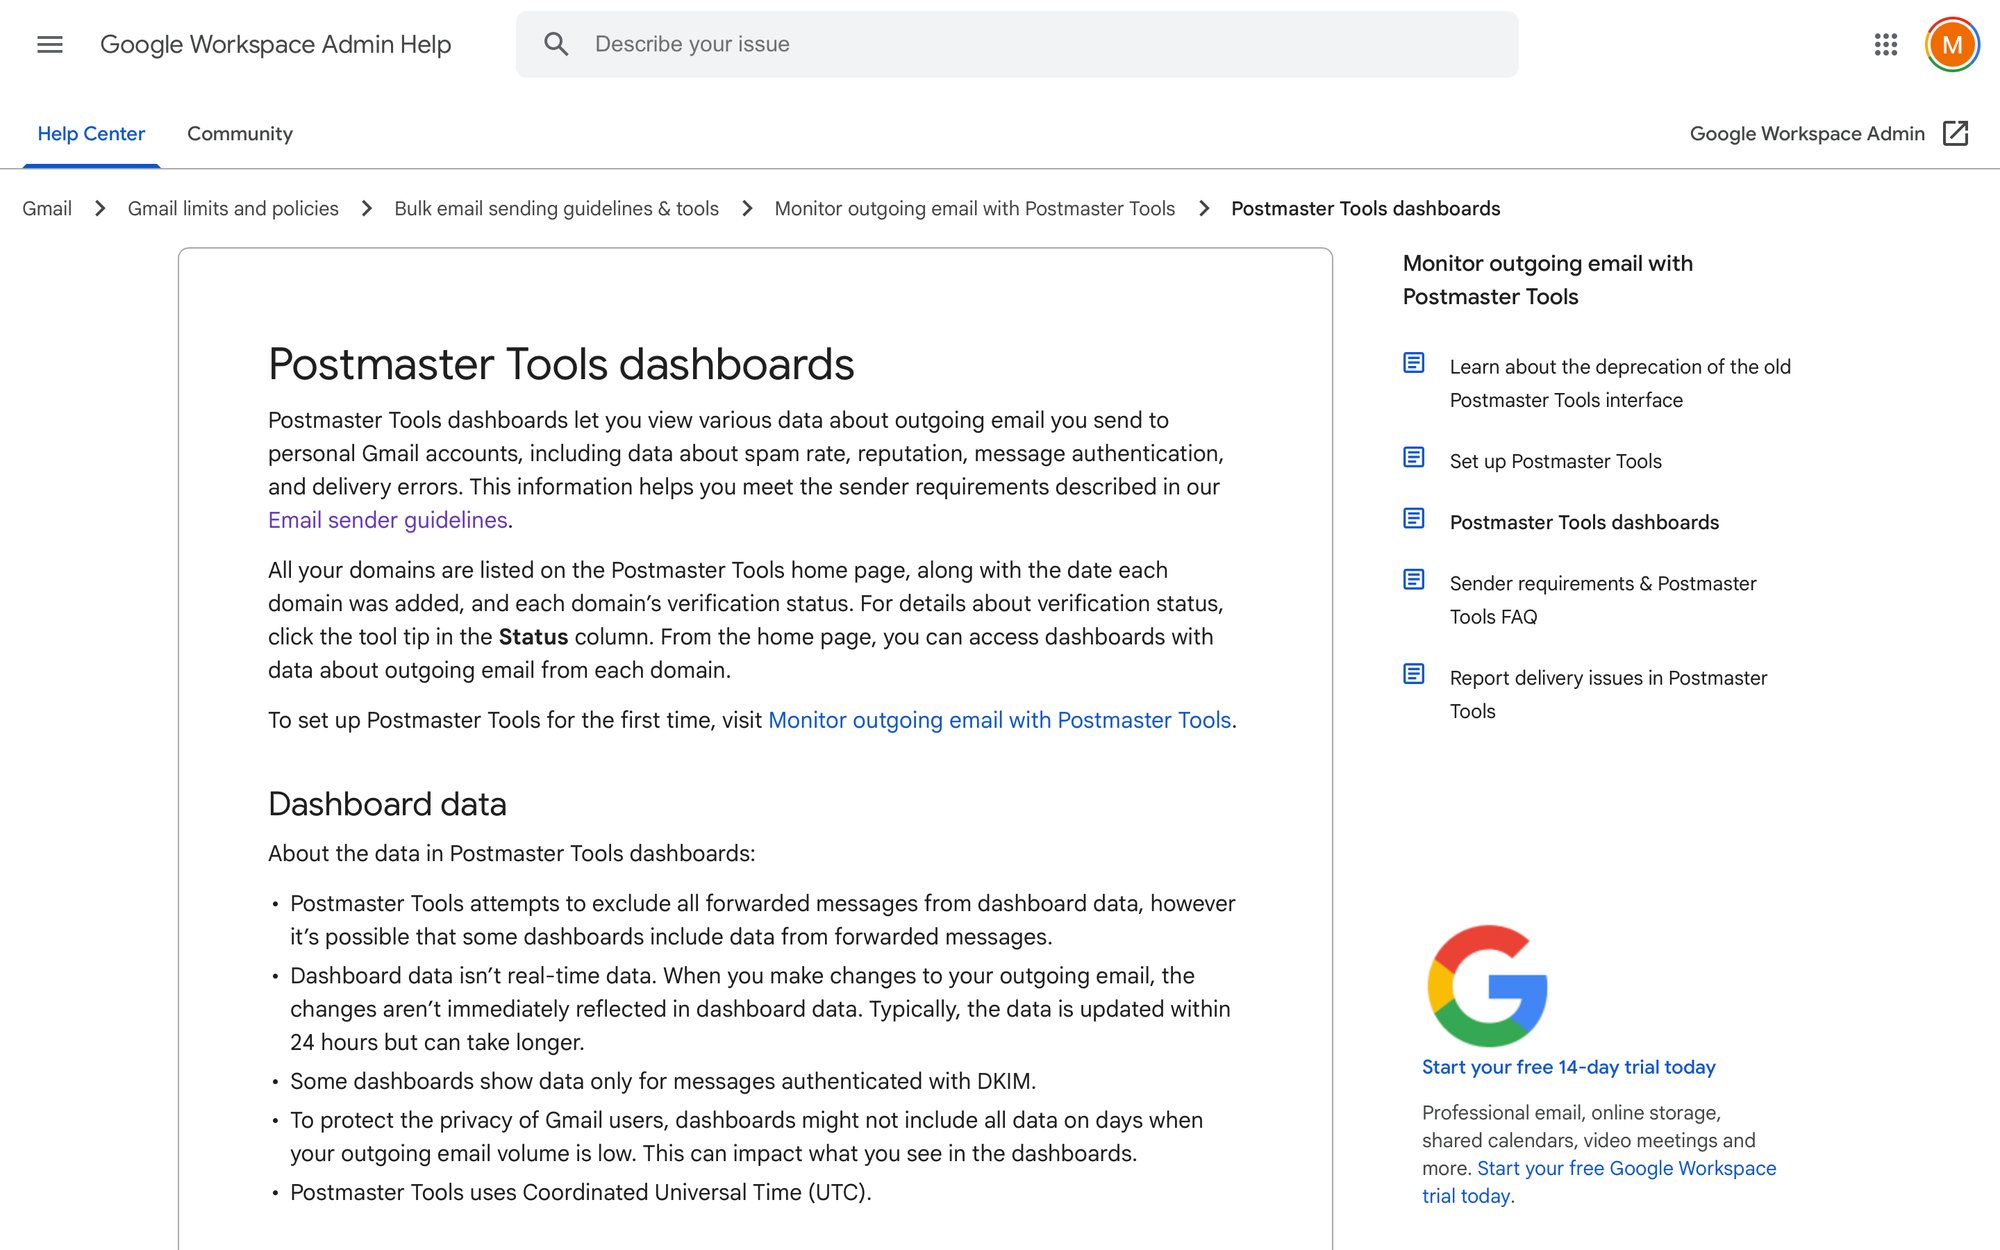
Task: Open Gmail limits and policies breadcrumb
Action: (x=233, y=208)
